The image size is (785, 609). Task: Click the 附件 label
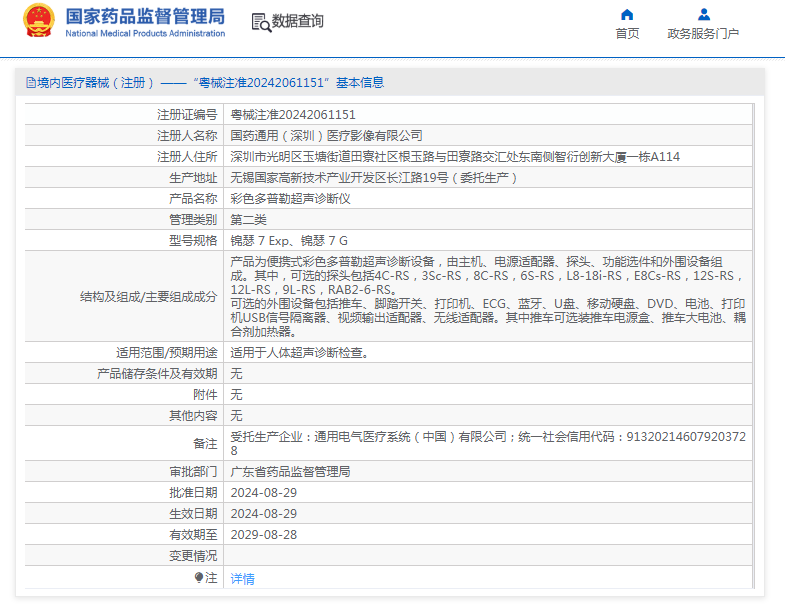coord(205,395)
